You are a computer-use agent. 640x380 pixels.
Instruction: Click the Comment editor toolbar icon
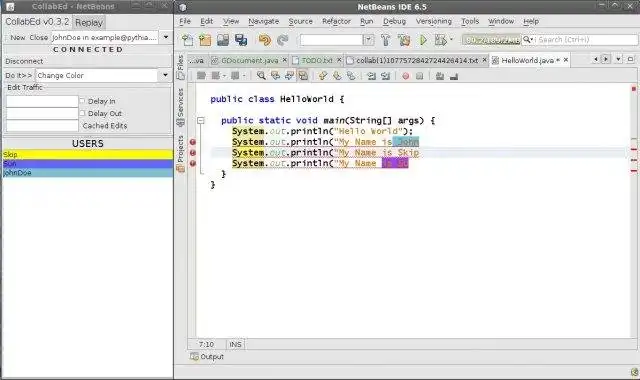click(440, 76)
